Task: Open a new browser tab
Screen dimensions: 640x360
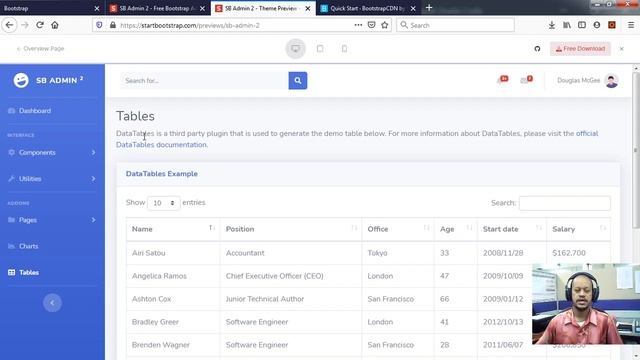Action: (x=429, y=8)
